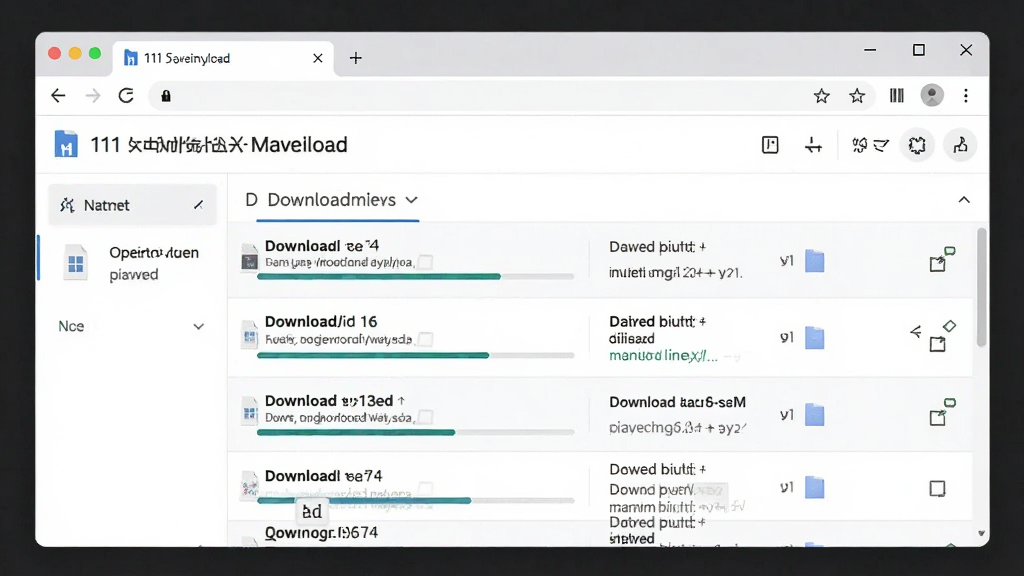Select the Downloadmievs tab
The height and width of the screenshot is (576, 1024).
pyautogui.click(x=337, y=200)
